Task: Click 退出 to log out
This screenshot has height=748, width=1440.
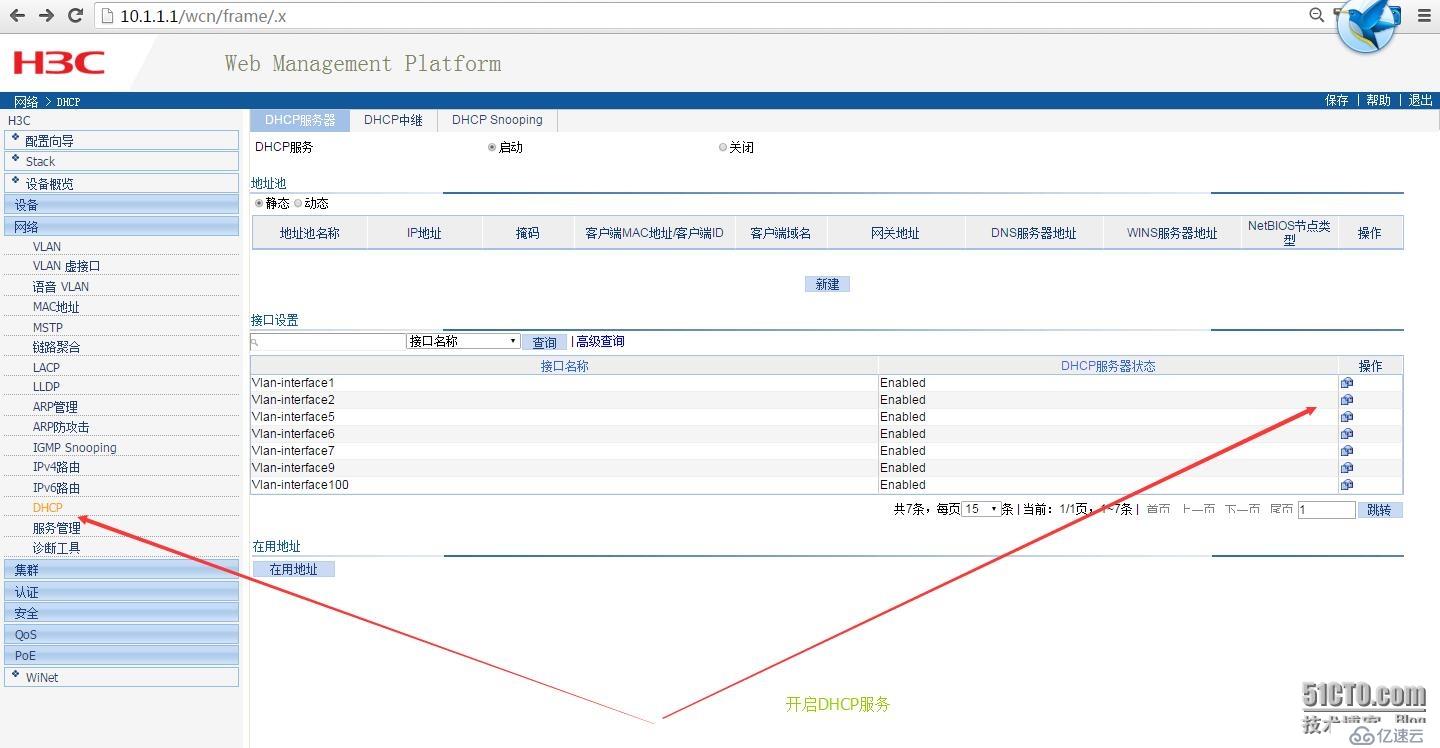Action: tap(1421, 100)
